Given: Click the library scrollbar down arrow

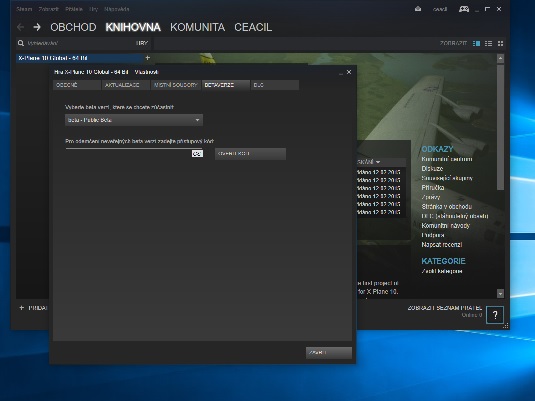Looking at the screenshot, I should (x=500, y=293).
